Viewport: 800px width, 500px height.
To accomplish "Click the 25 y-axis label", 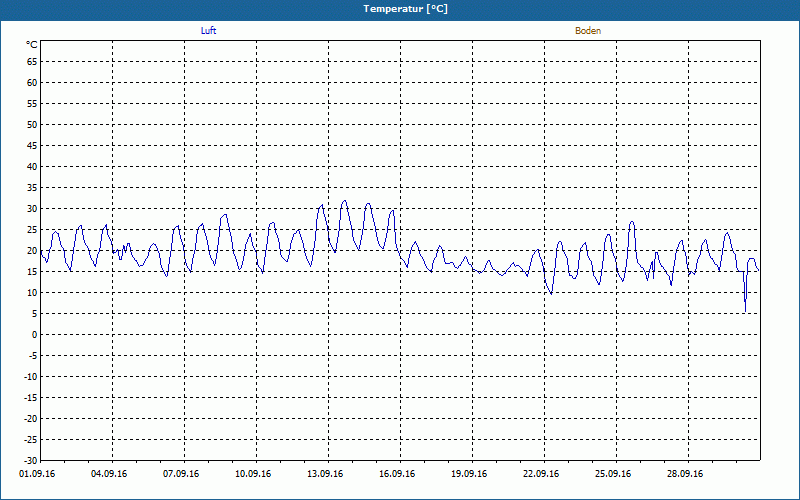I will (32, 230).
